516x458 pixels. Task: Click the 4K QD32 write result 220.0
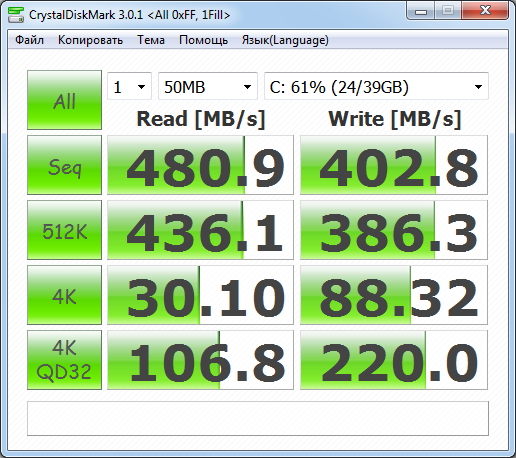[x=394, y=360]
